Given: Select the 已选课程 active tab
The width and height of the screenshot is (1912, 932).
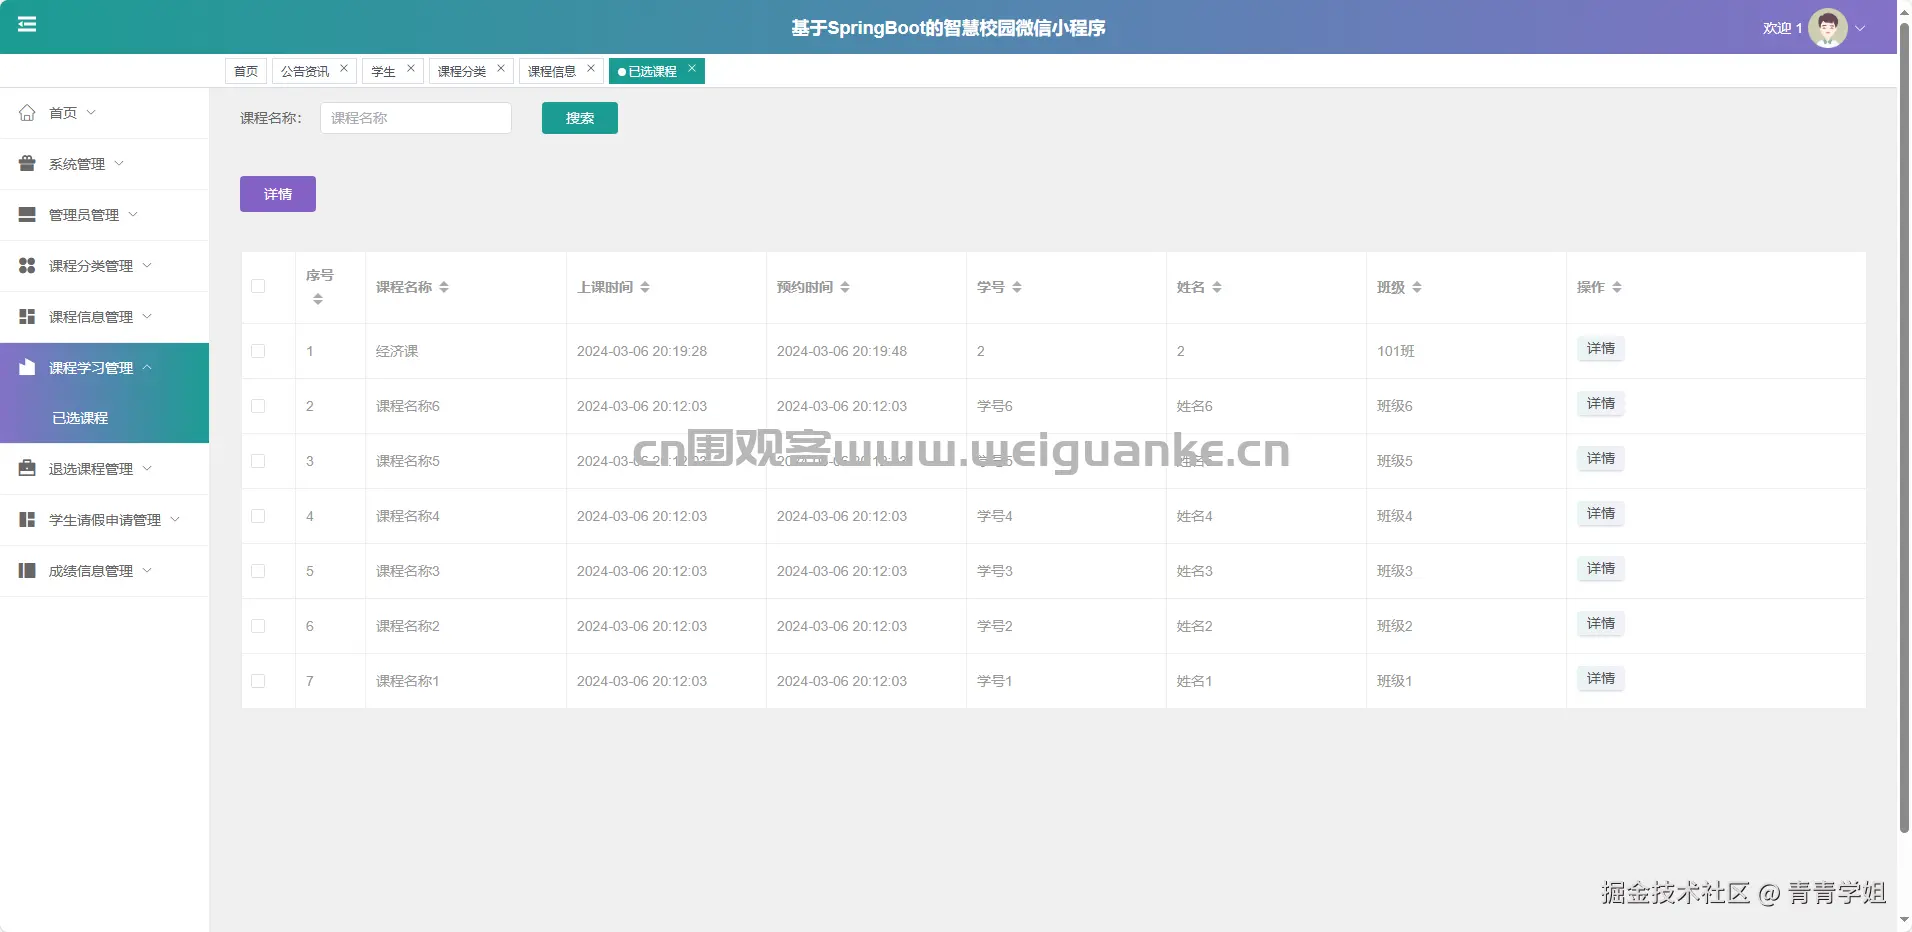Looking at the screenshot, I should tap(652, 71).
